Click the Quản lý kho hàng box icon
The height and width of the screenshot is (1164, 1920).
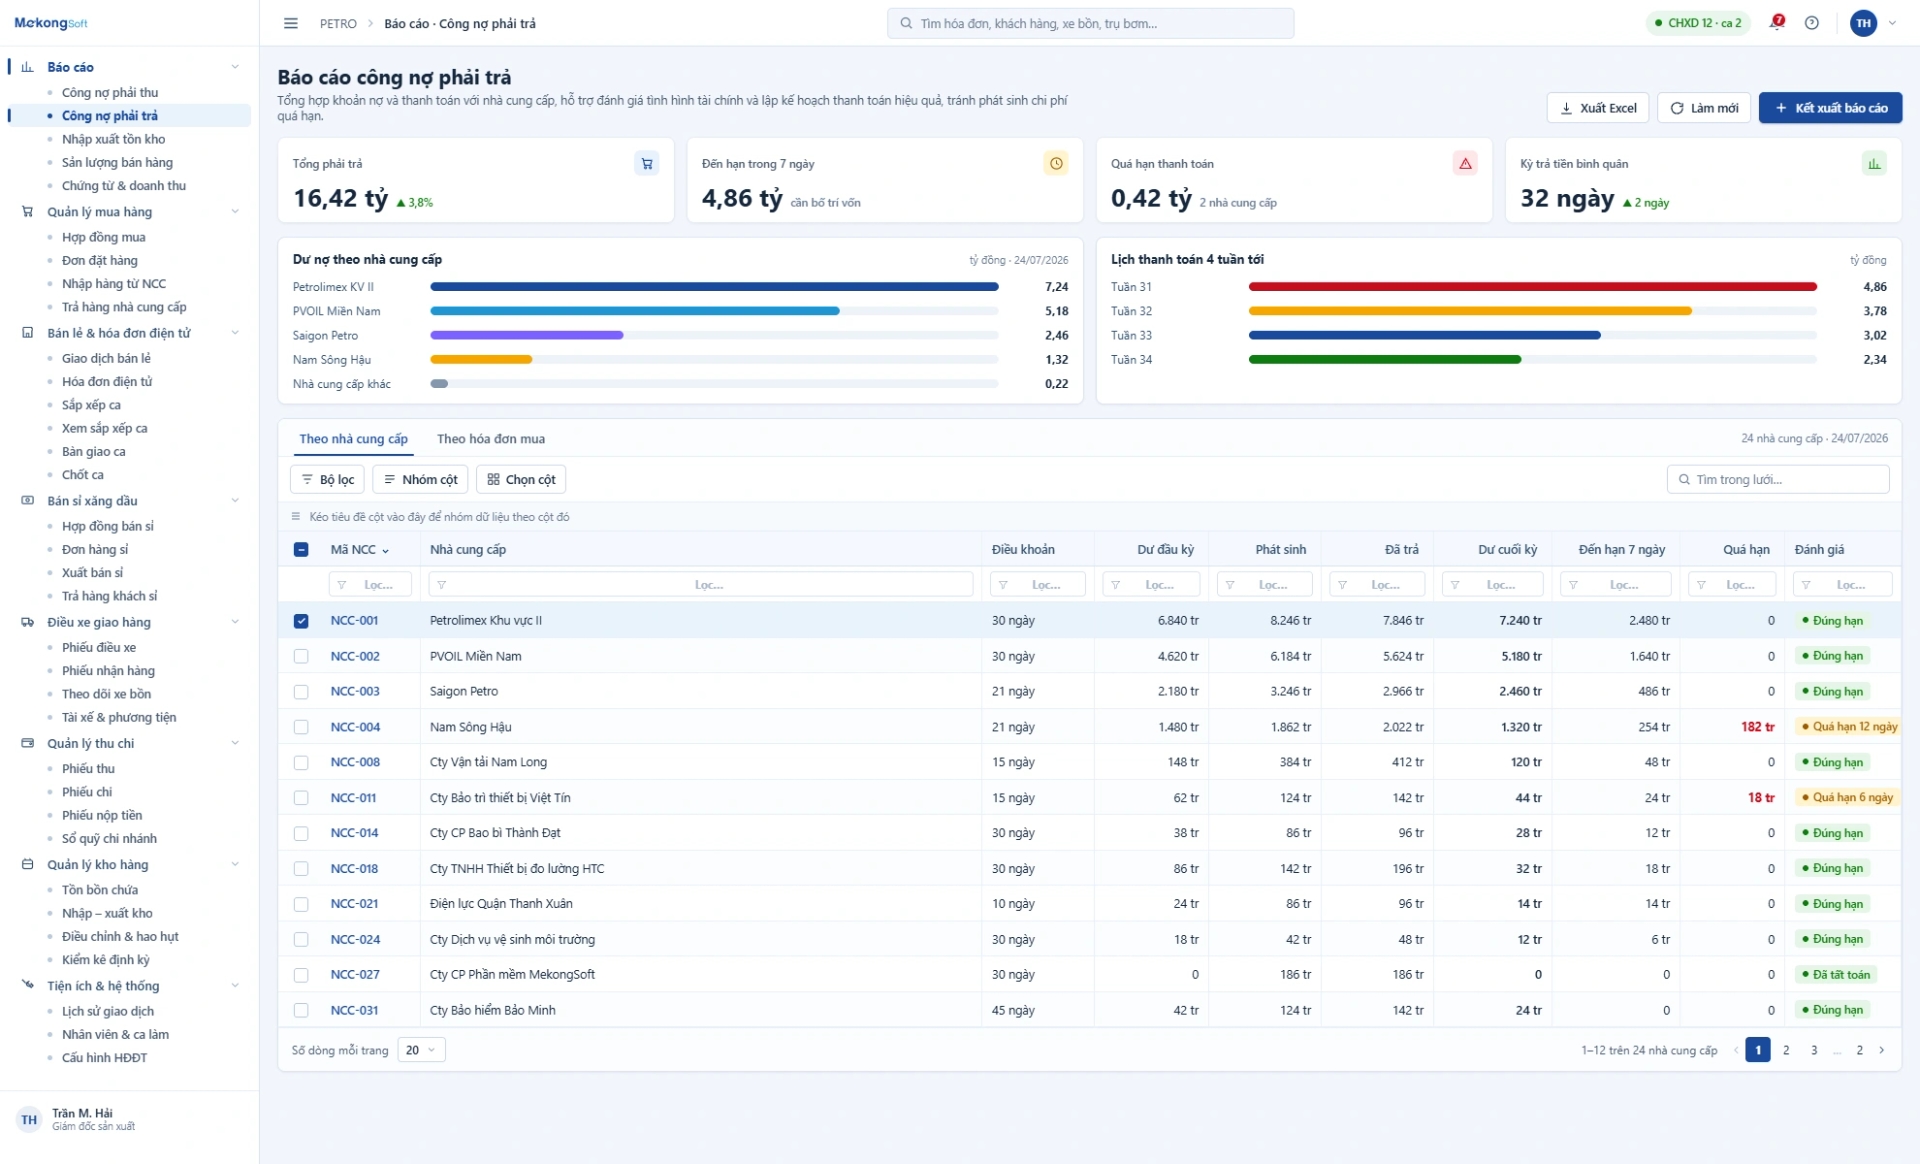pyautogui.click(x=28, y=864)
